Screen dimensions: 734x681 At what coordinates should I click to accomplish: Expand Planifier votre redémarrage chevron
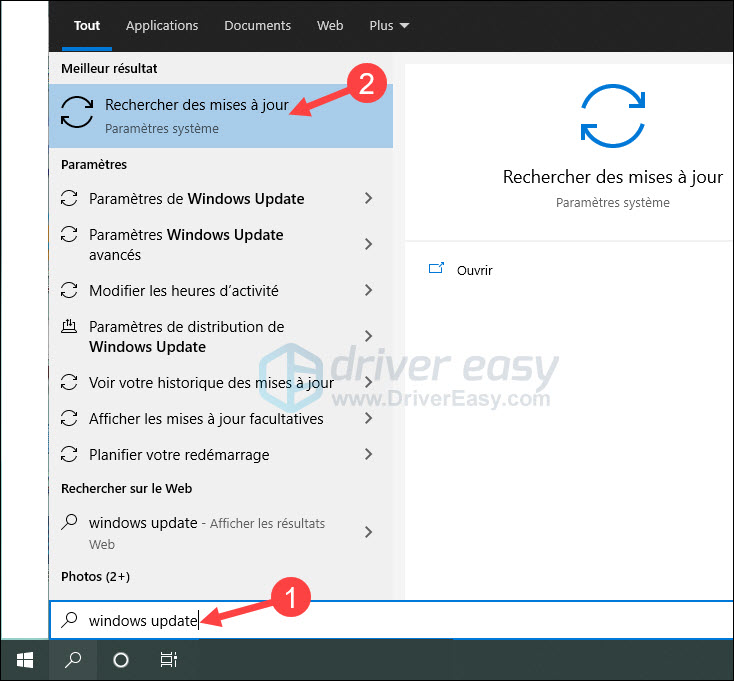368,454
